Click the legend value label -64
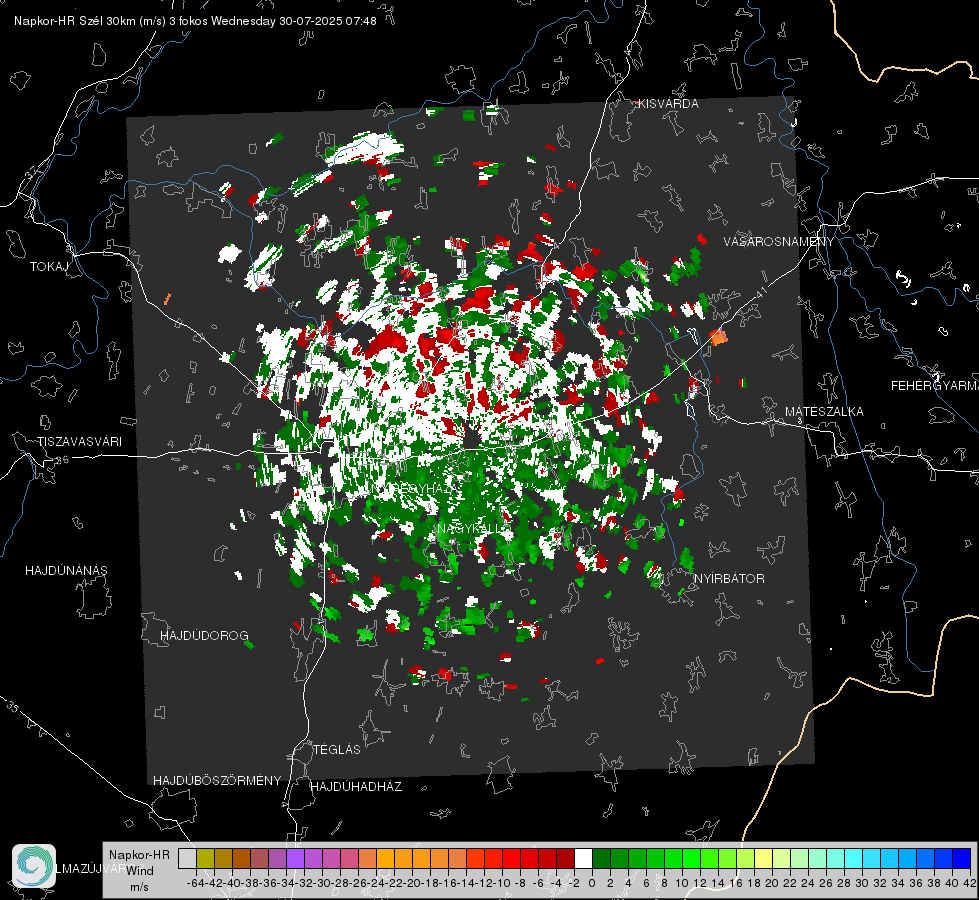This screenshot has height=900, width=979. point(196,883)
